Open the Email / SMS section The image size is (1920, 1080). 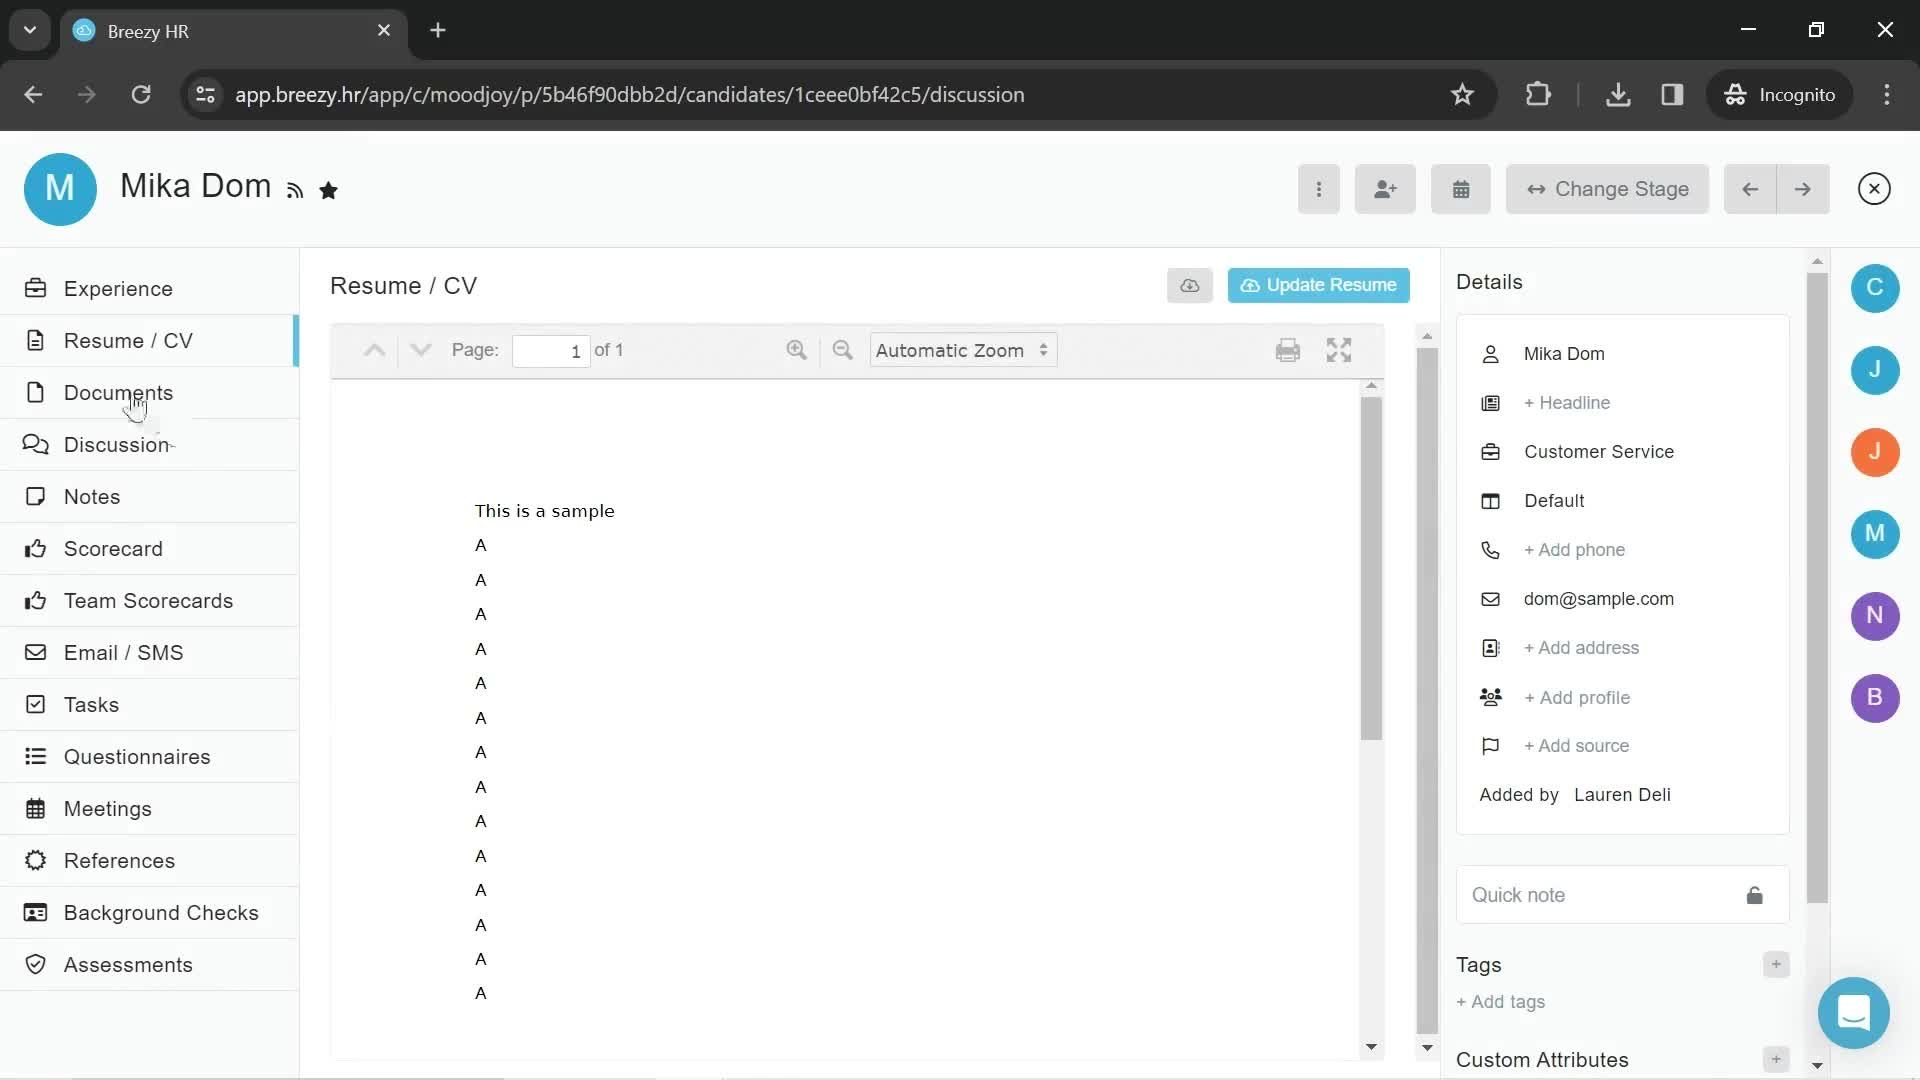[150, 653]
